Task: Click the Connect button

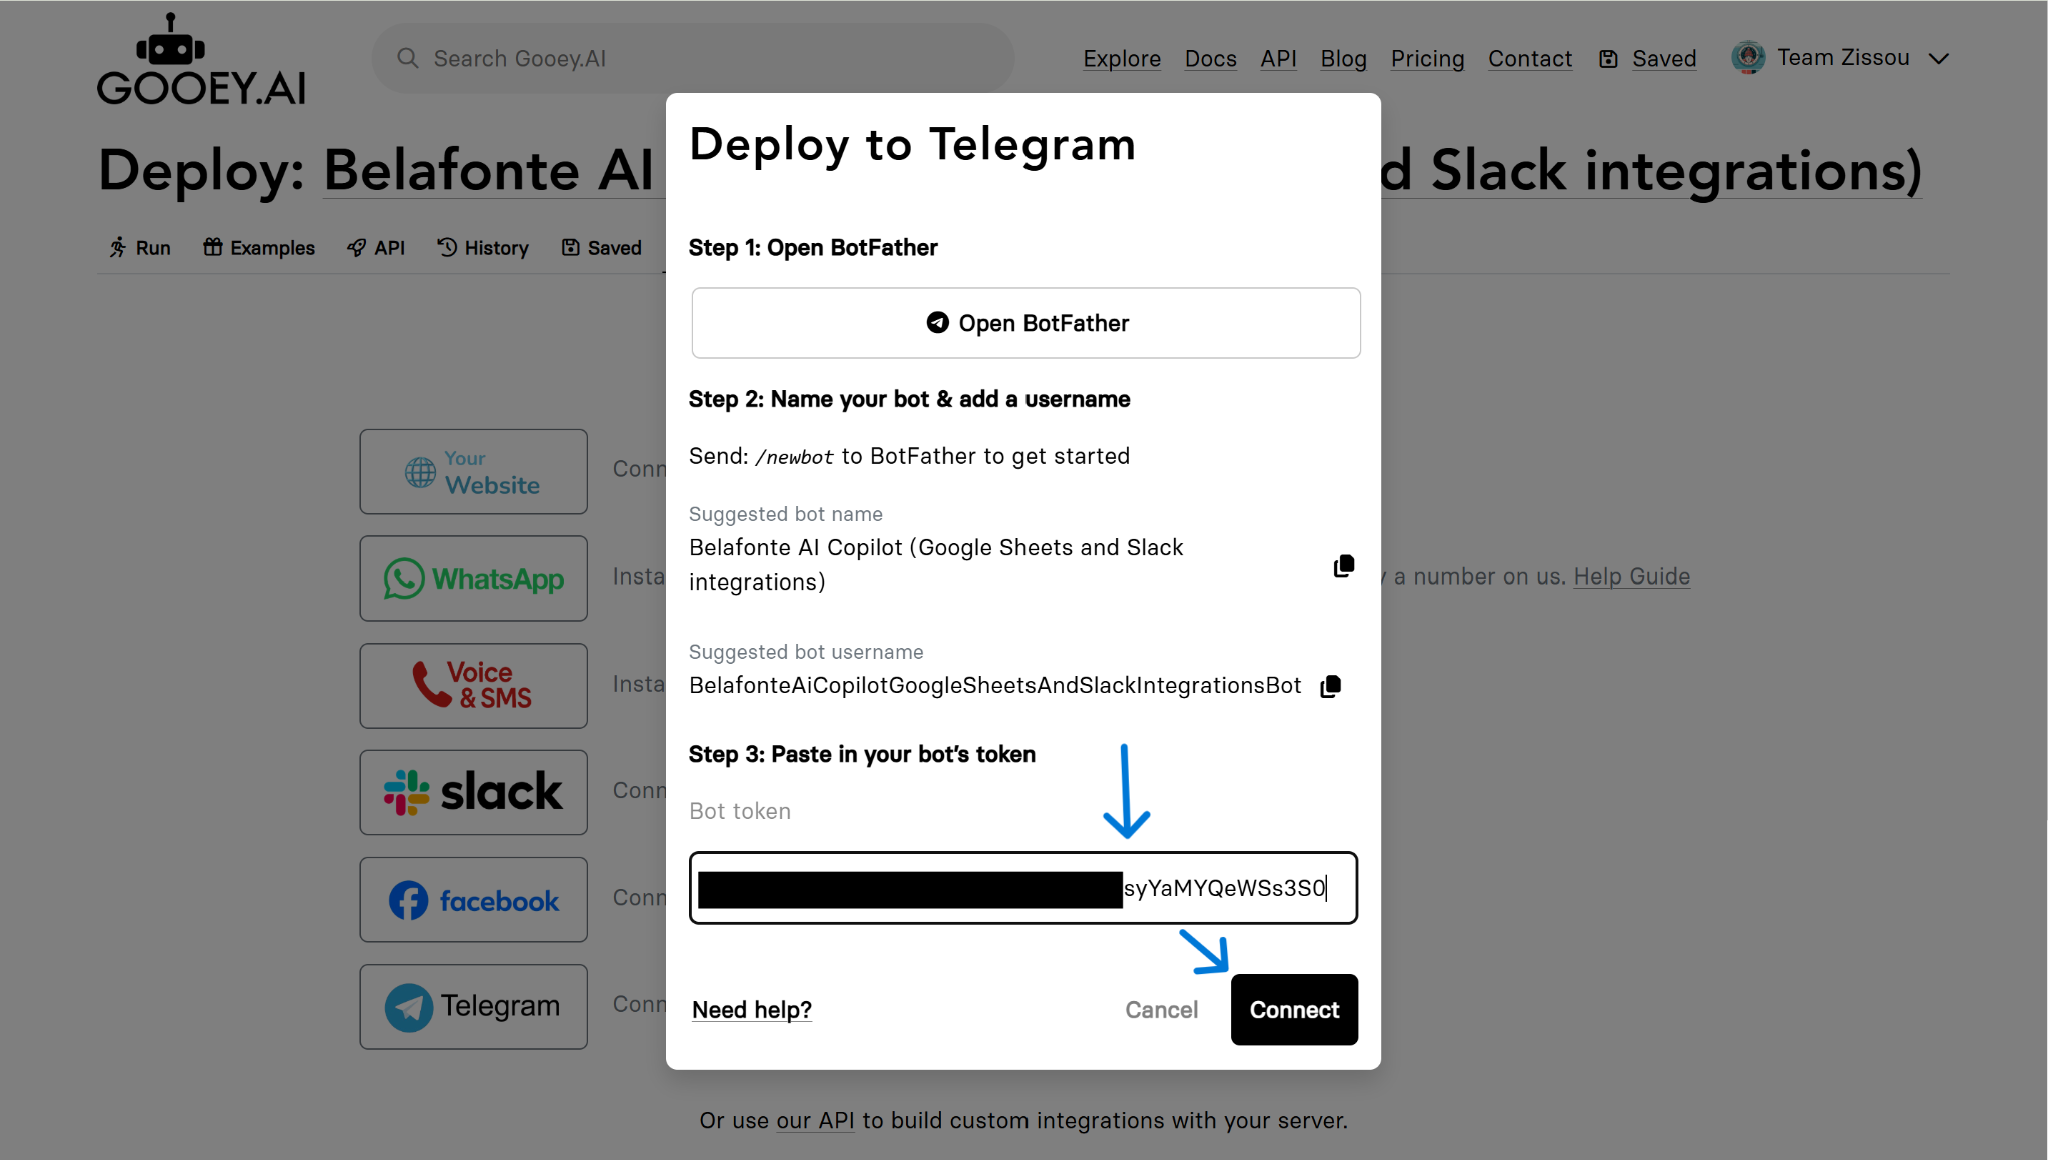Action: (x=1294, y=1010)
